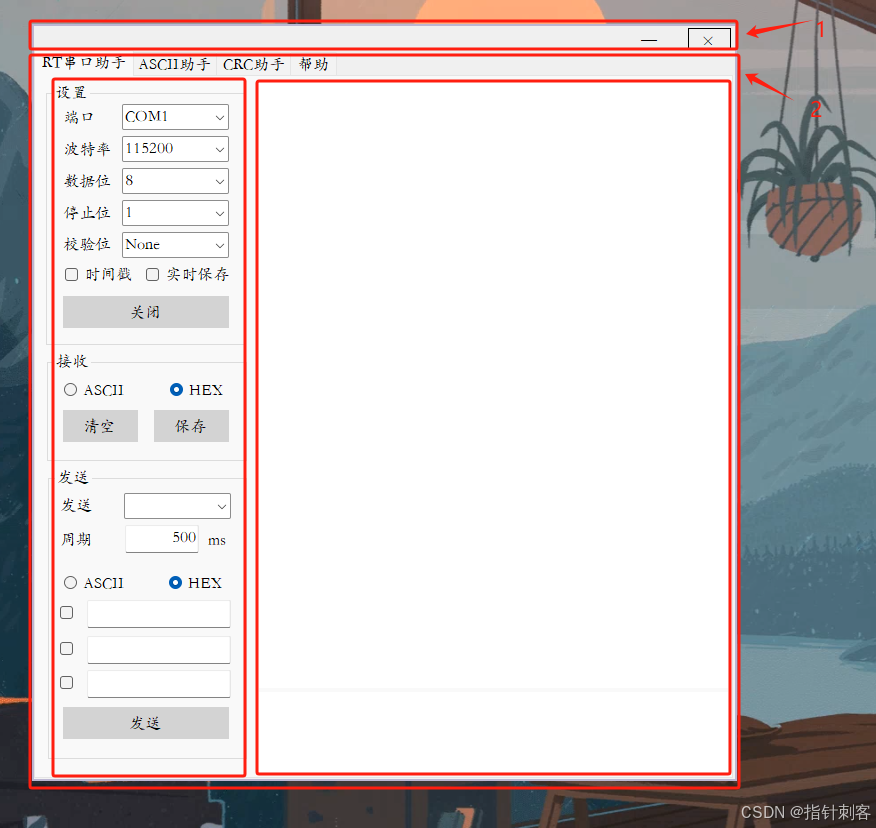This screenshot has height=828, width=876.
Task: Click the bottom 发送 button
Action: [x=146, y=723]
